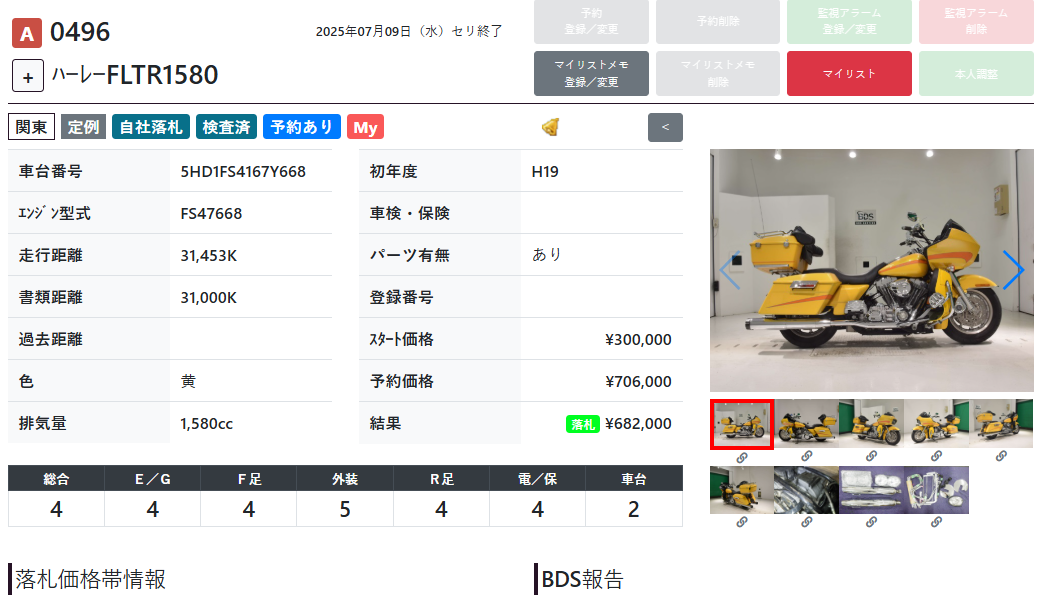Open link icon under rear-left view thumbnail
Viewport: 1049px width, 603px height.
point(742,522)
